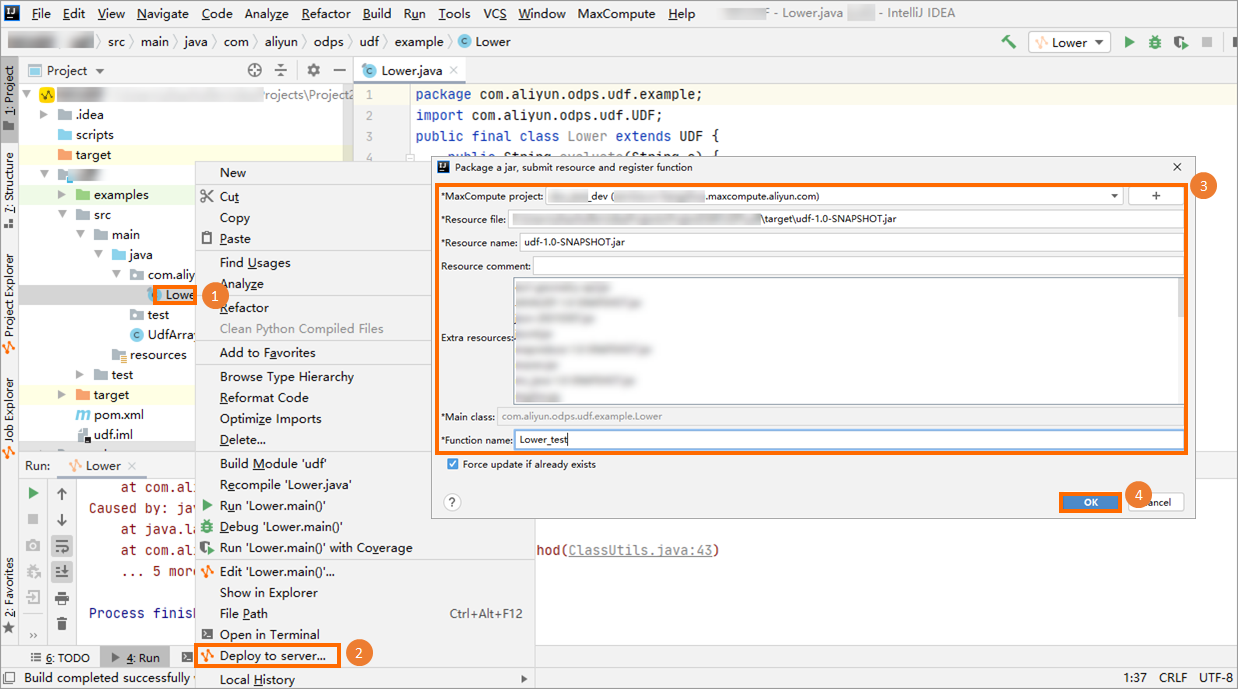Open Project panel gear settings
This screenshot has height=689, width=1238.
[313, 70]
